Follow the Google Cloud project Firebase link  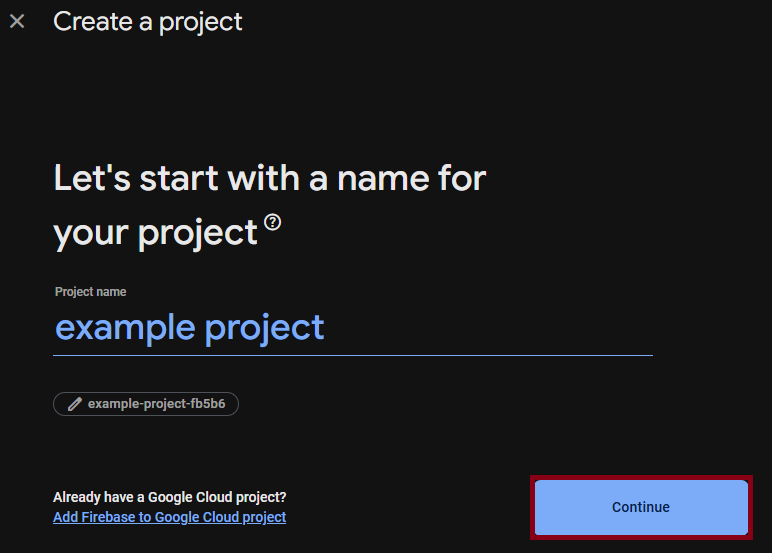[x=169, y=517]
